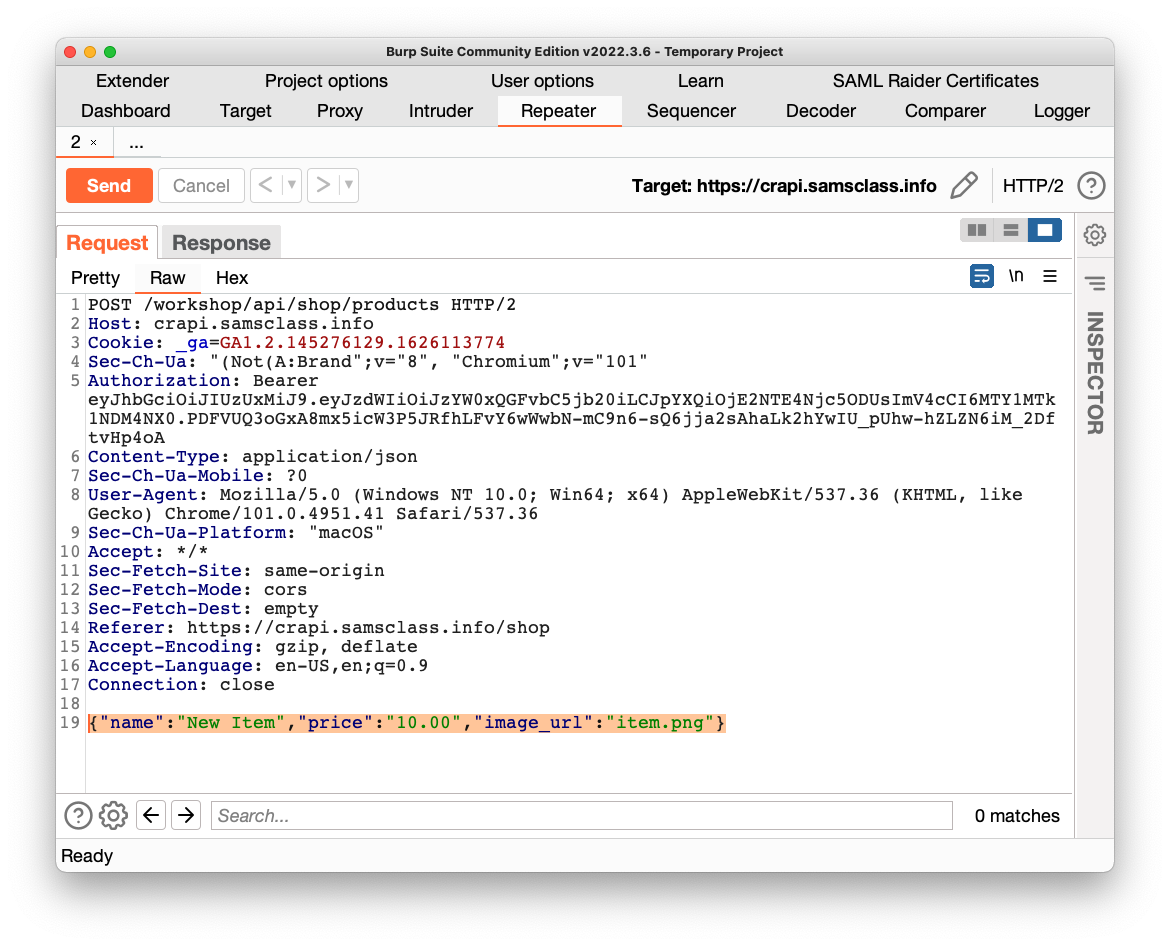The height and width of the screenshot is (946, 1170).
Task: Open the Intruder tab
Action: [441, 111]
